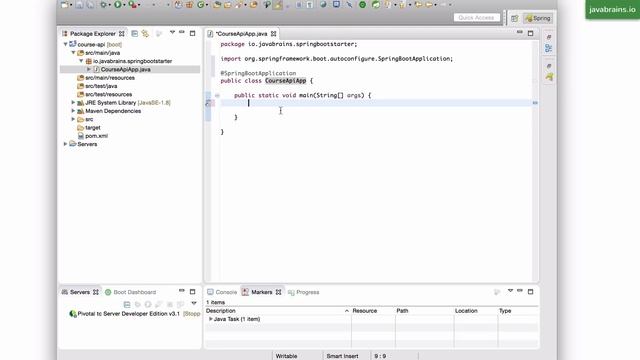Viewport: 640px width, 360px height.
Task: Click the Quick Access search field
Action: click(476, 18)
